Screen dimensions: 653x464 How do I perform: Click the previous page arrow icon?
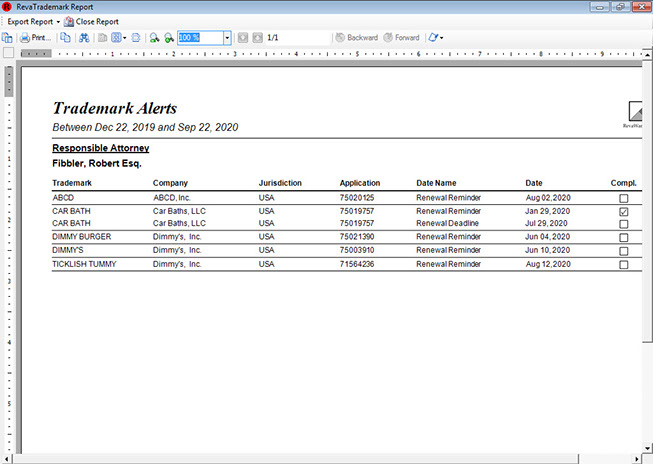(242, 37)
